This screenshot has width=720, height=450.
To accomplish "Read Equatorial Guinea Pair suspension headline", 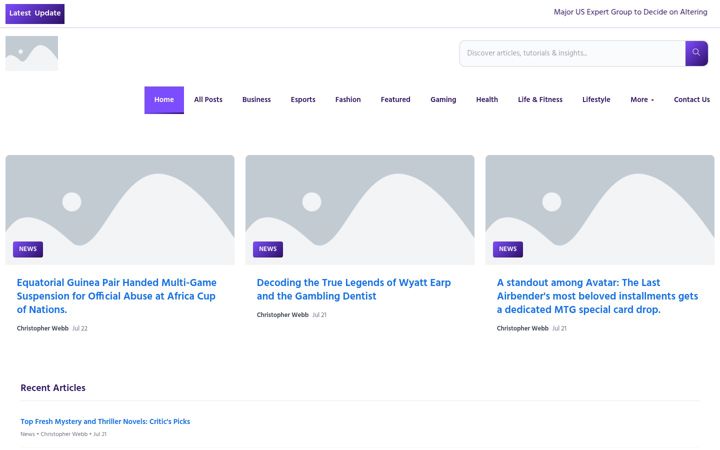I will 117,296.
